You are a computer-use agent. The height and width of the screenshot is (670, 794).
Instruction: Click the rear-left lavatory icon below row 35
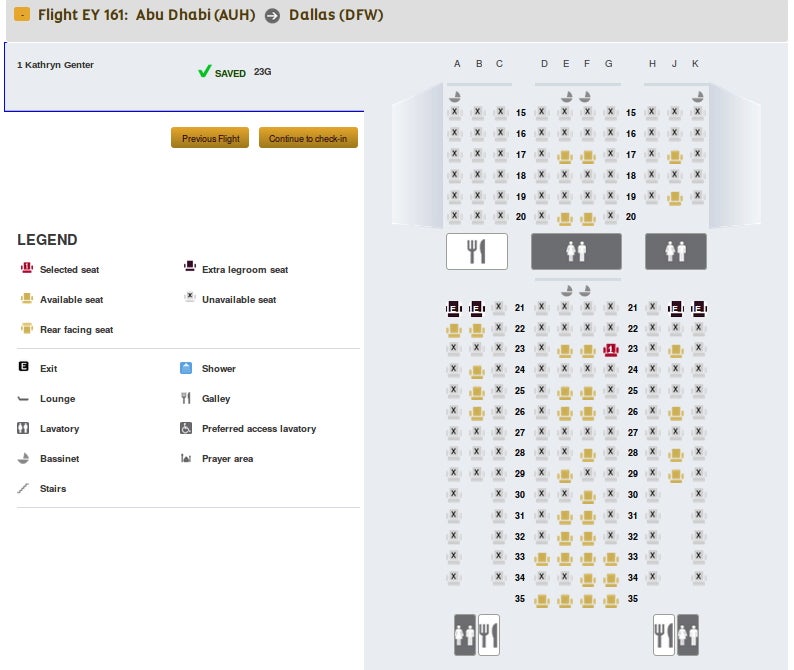tap(465, 635)
